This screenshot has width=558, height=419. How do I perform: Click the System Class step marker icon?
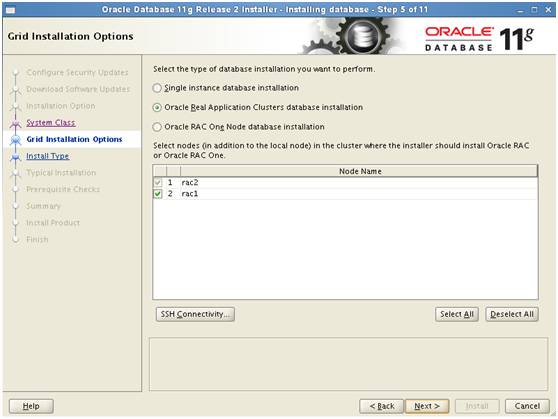pos(15,123)
